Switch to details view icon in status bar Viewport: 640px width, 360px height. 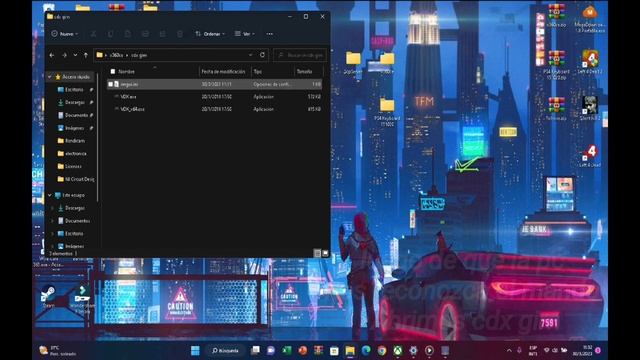317,253
